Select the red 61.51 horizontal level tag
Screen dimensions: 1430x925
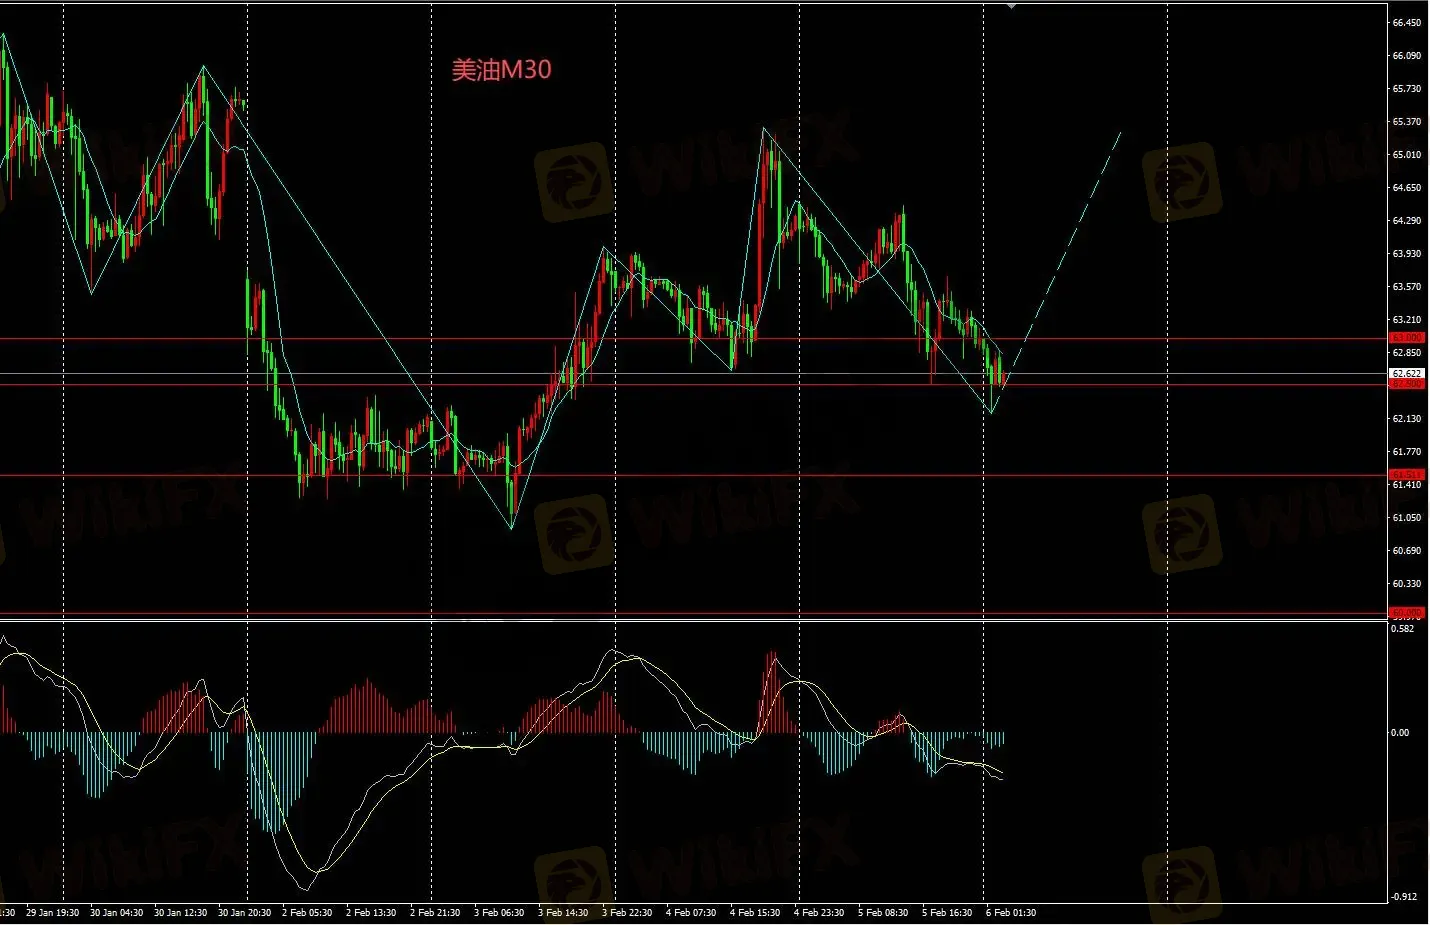[1407, 475]
